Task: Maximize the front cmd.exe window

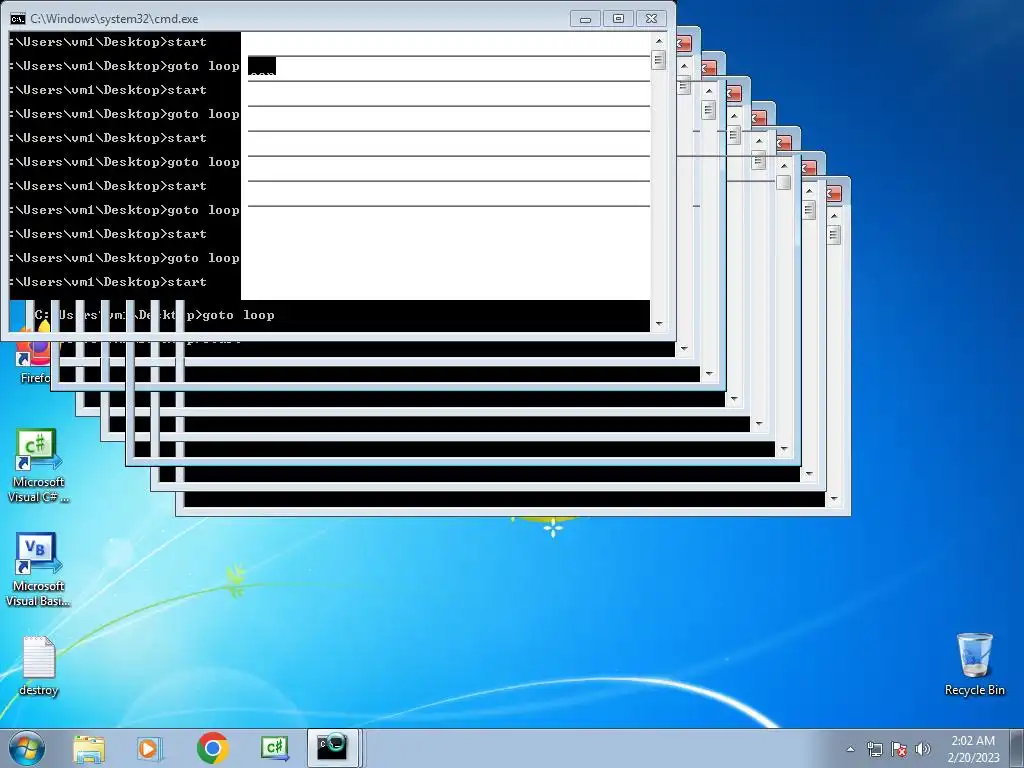Action: 618,19
